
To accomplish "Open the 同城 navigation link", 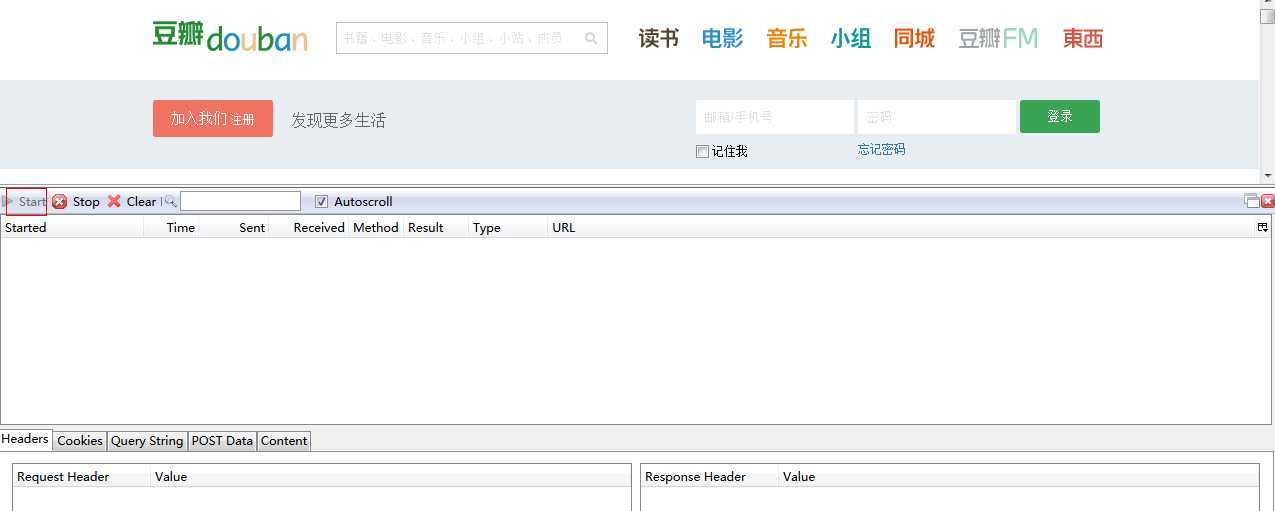I will [x=914, y=38].
